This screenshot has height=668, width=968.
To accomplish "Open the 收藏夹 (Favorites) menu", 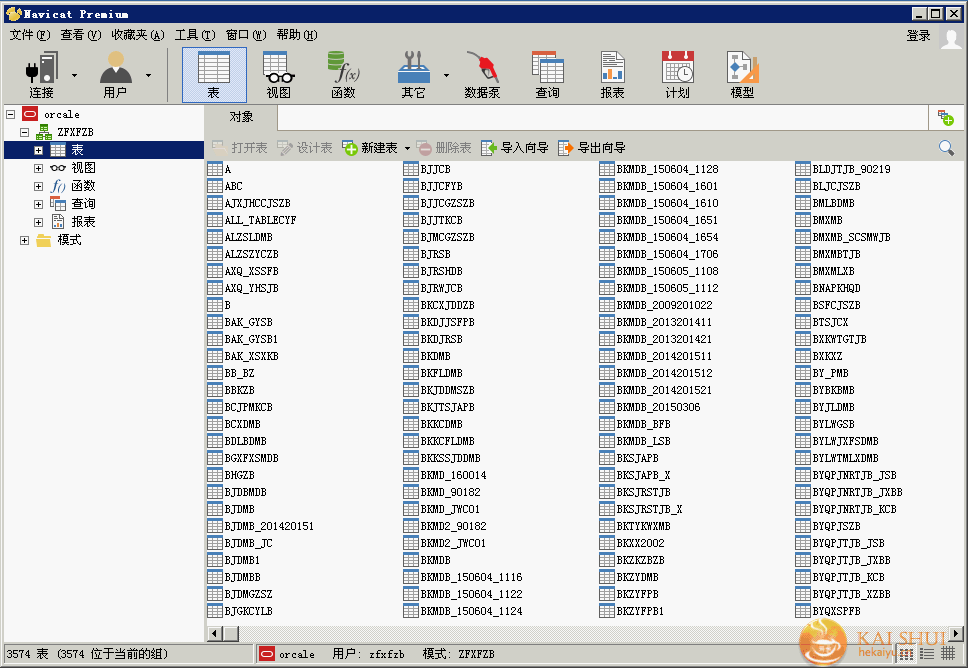I will click(138, 35).
